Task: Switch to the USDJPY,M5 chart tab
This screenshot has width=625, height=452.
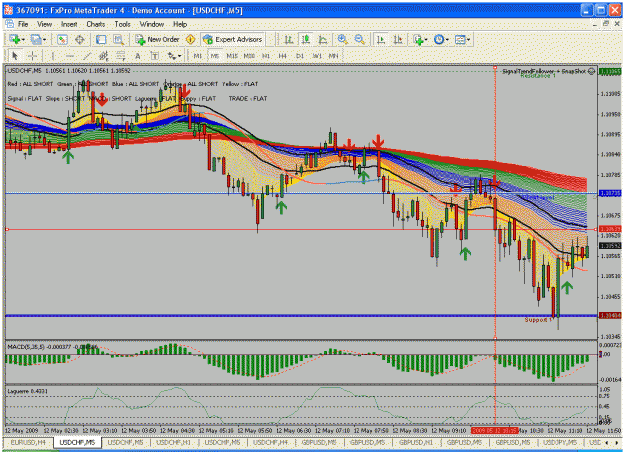Action: tap(560, 442)
